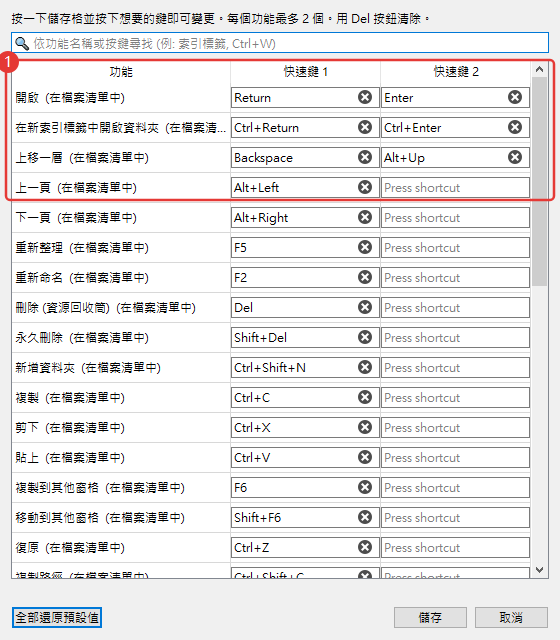Click the 快速鍵 2 column header
This screenshot has height=640, width=560.
coord(456,72)
